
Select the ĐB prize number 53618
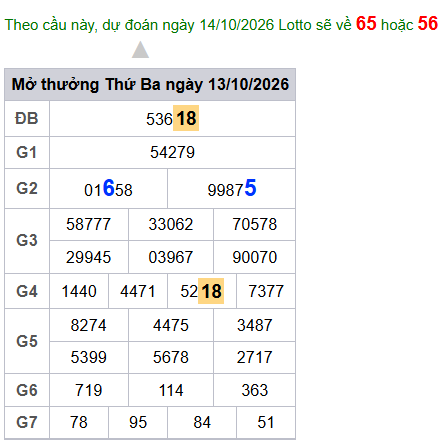(172, 119)
